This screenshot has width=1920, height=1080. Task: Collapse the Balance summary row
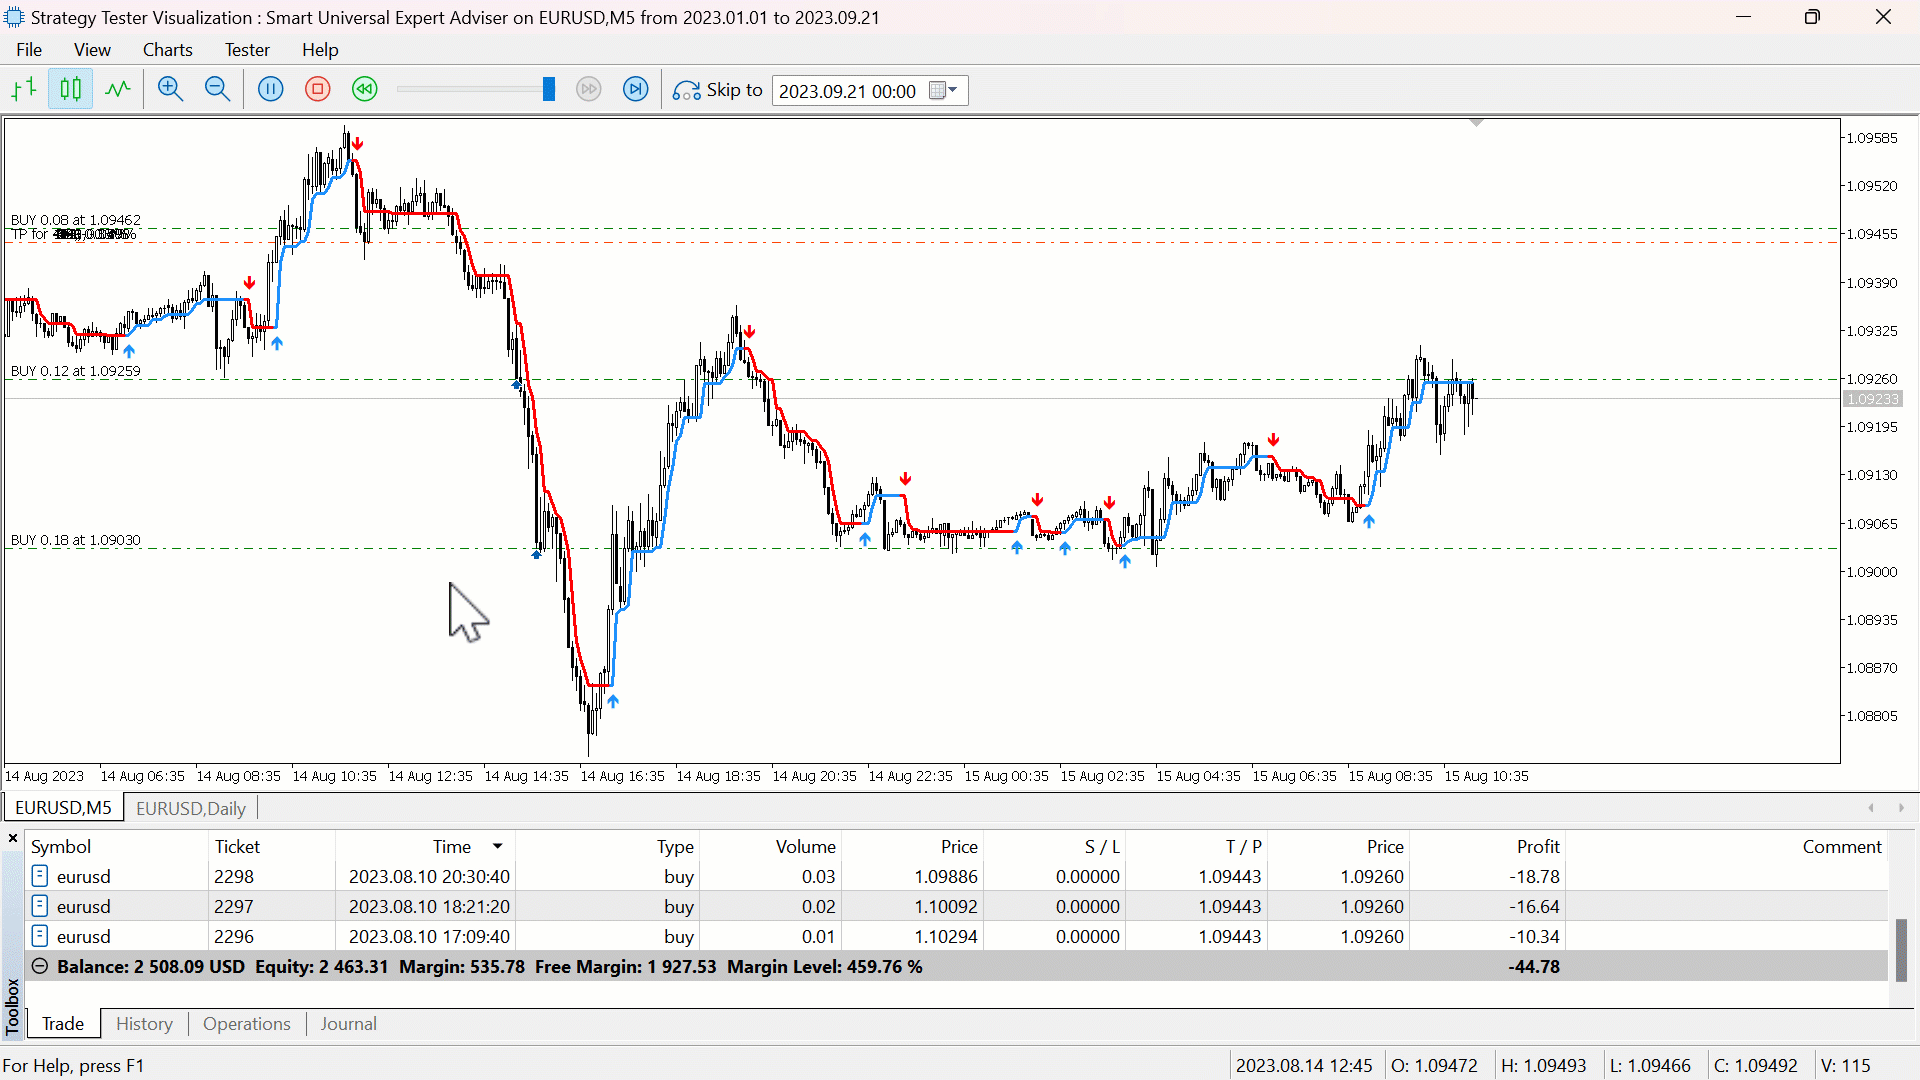40,967
